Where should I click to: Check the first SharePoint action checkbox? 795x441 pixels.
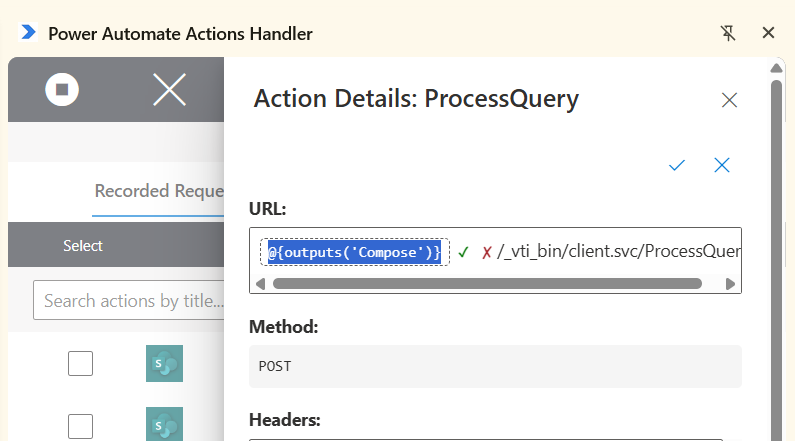click(81, 363)
